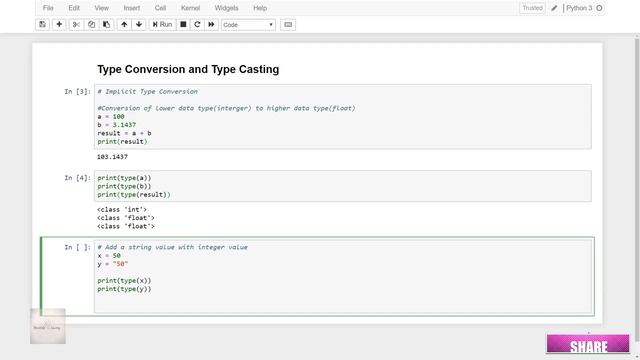Move the selected cell up
The image size is (640, 360).
click(x=124, y=24)
